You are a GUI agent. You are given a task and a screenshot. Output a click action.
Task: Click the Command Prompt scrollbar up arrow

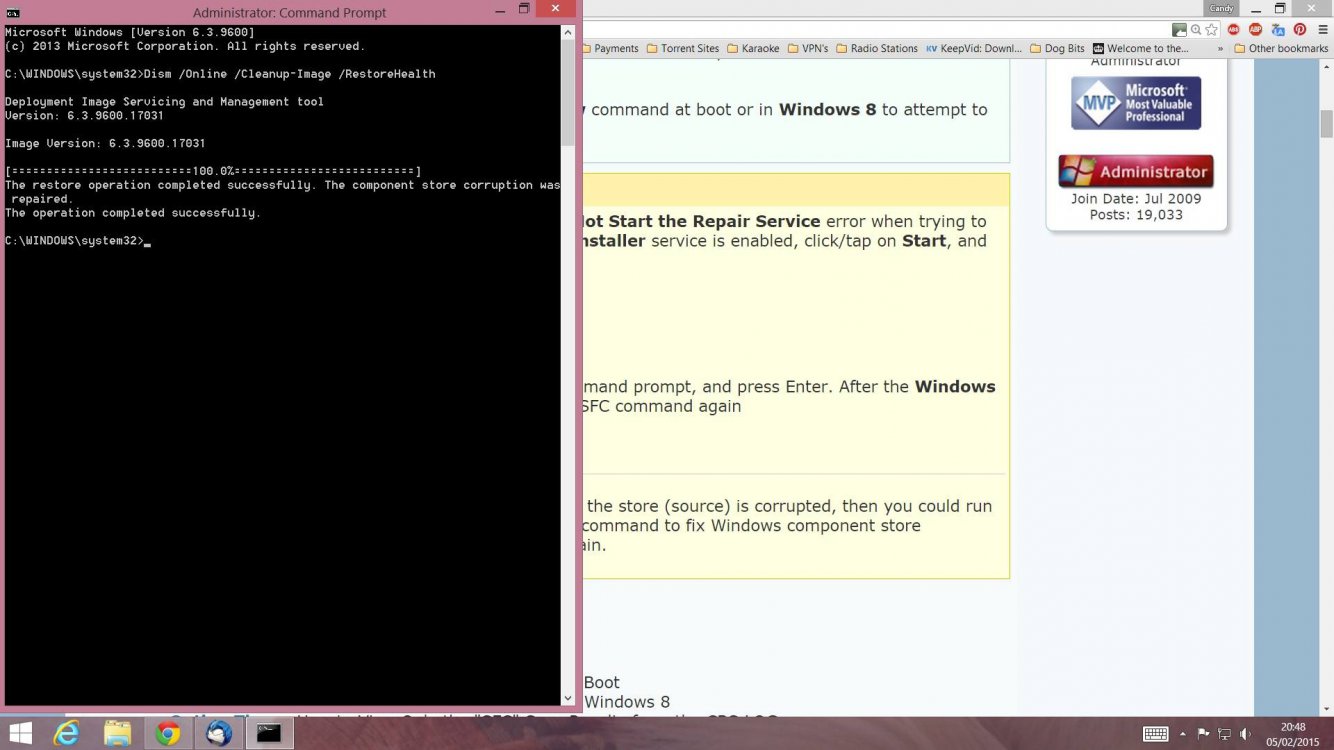[568, 33]
